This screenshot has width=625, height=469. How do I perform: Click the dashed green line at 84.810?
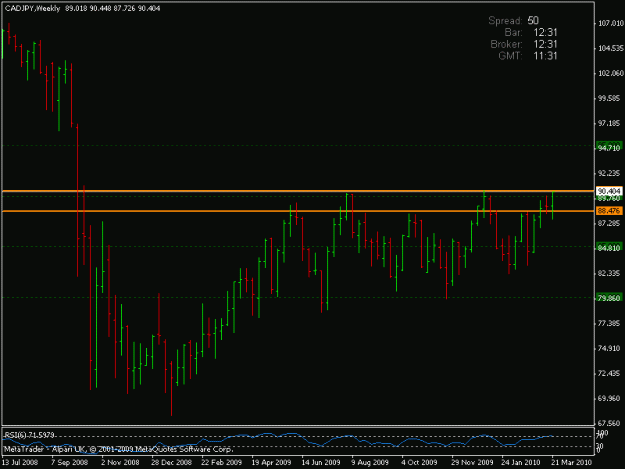[298, 247]
